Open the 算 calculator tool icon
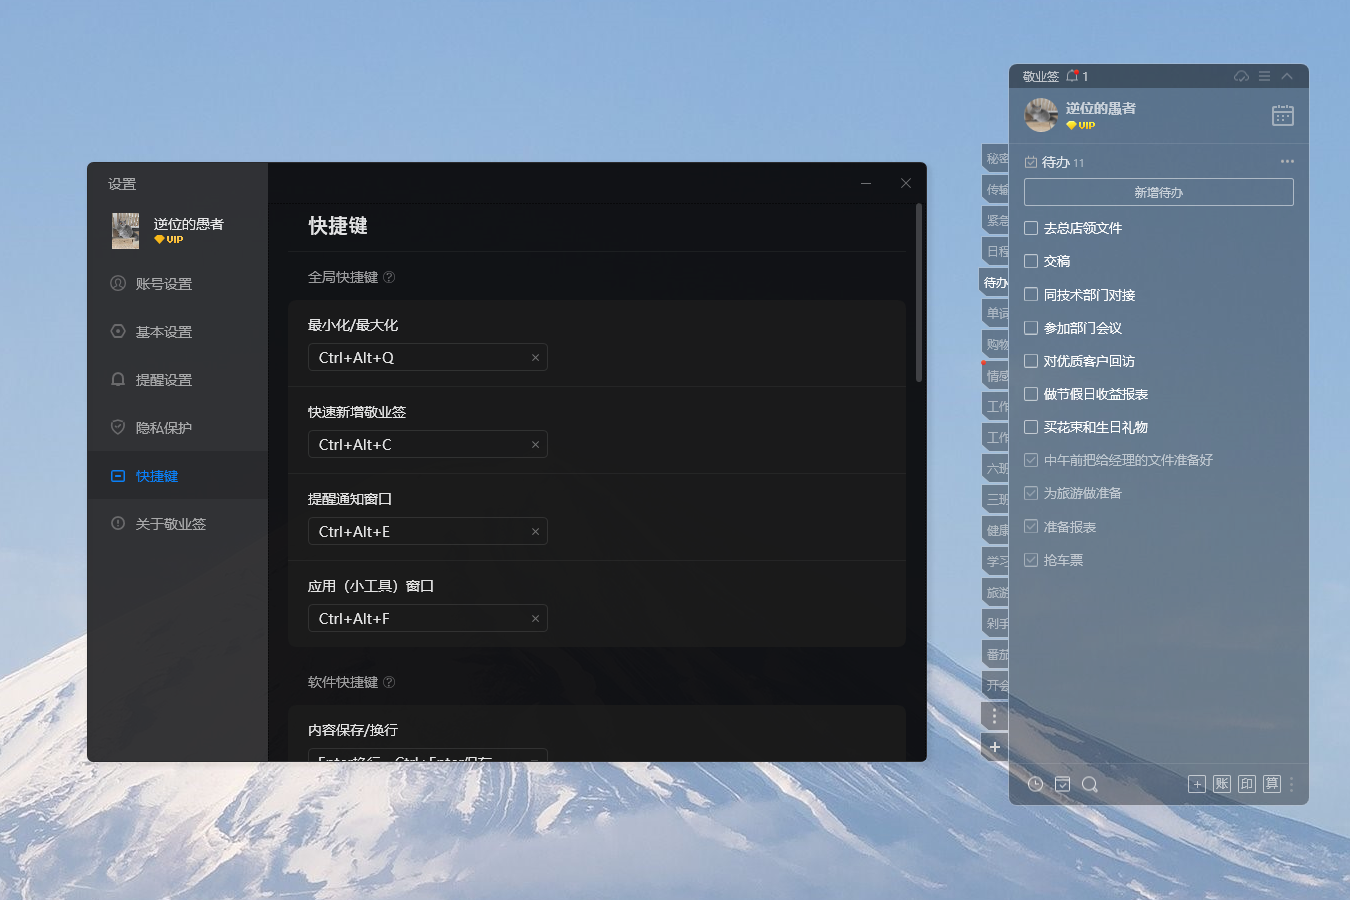The image size is (1350, 900). click(1271, 784)
